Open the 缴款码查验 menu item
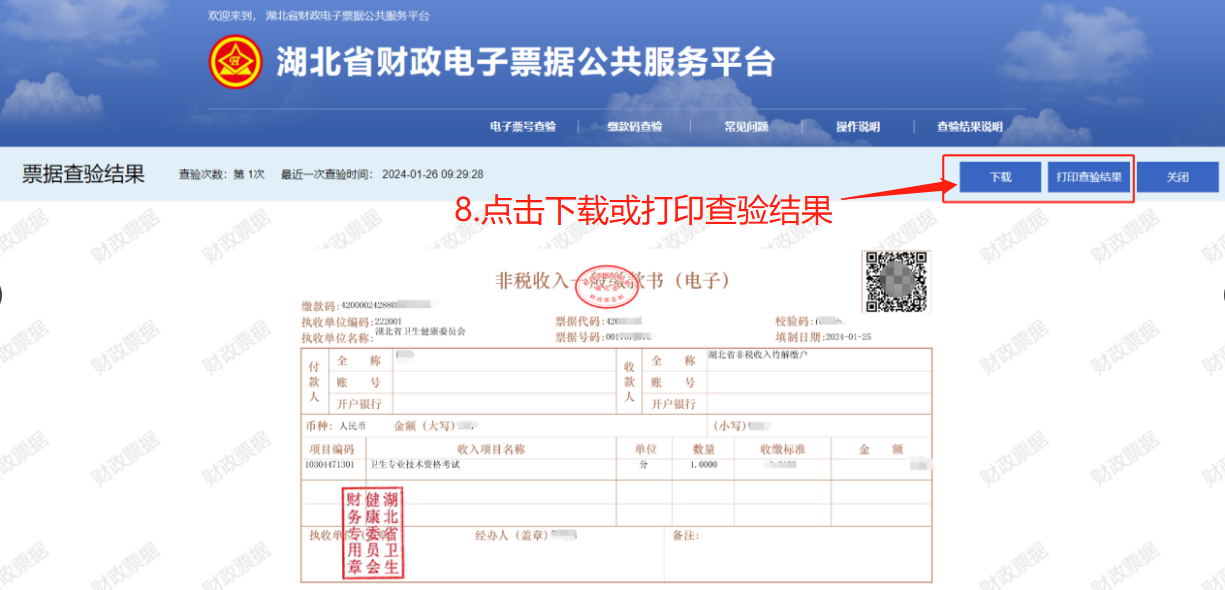The width and height of the screenshot is (1225, 590). (634, 127)
